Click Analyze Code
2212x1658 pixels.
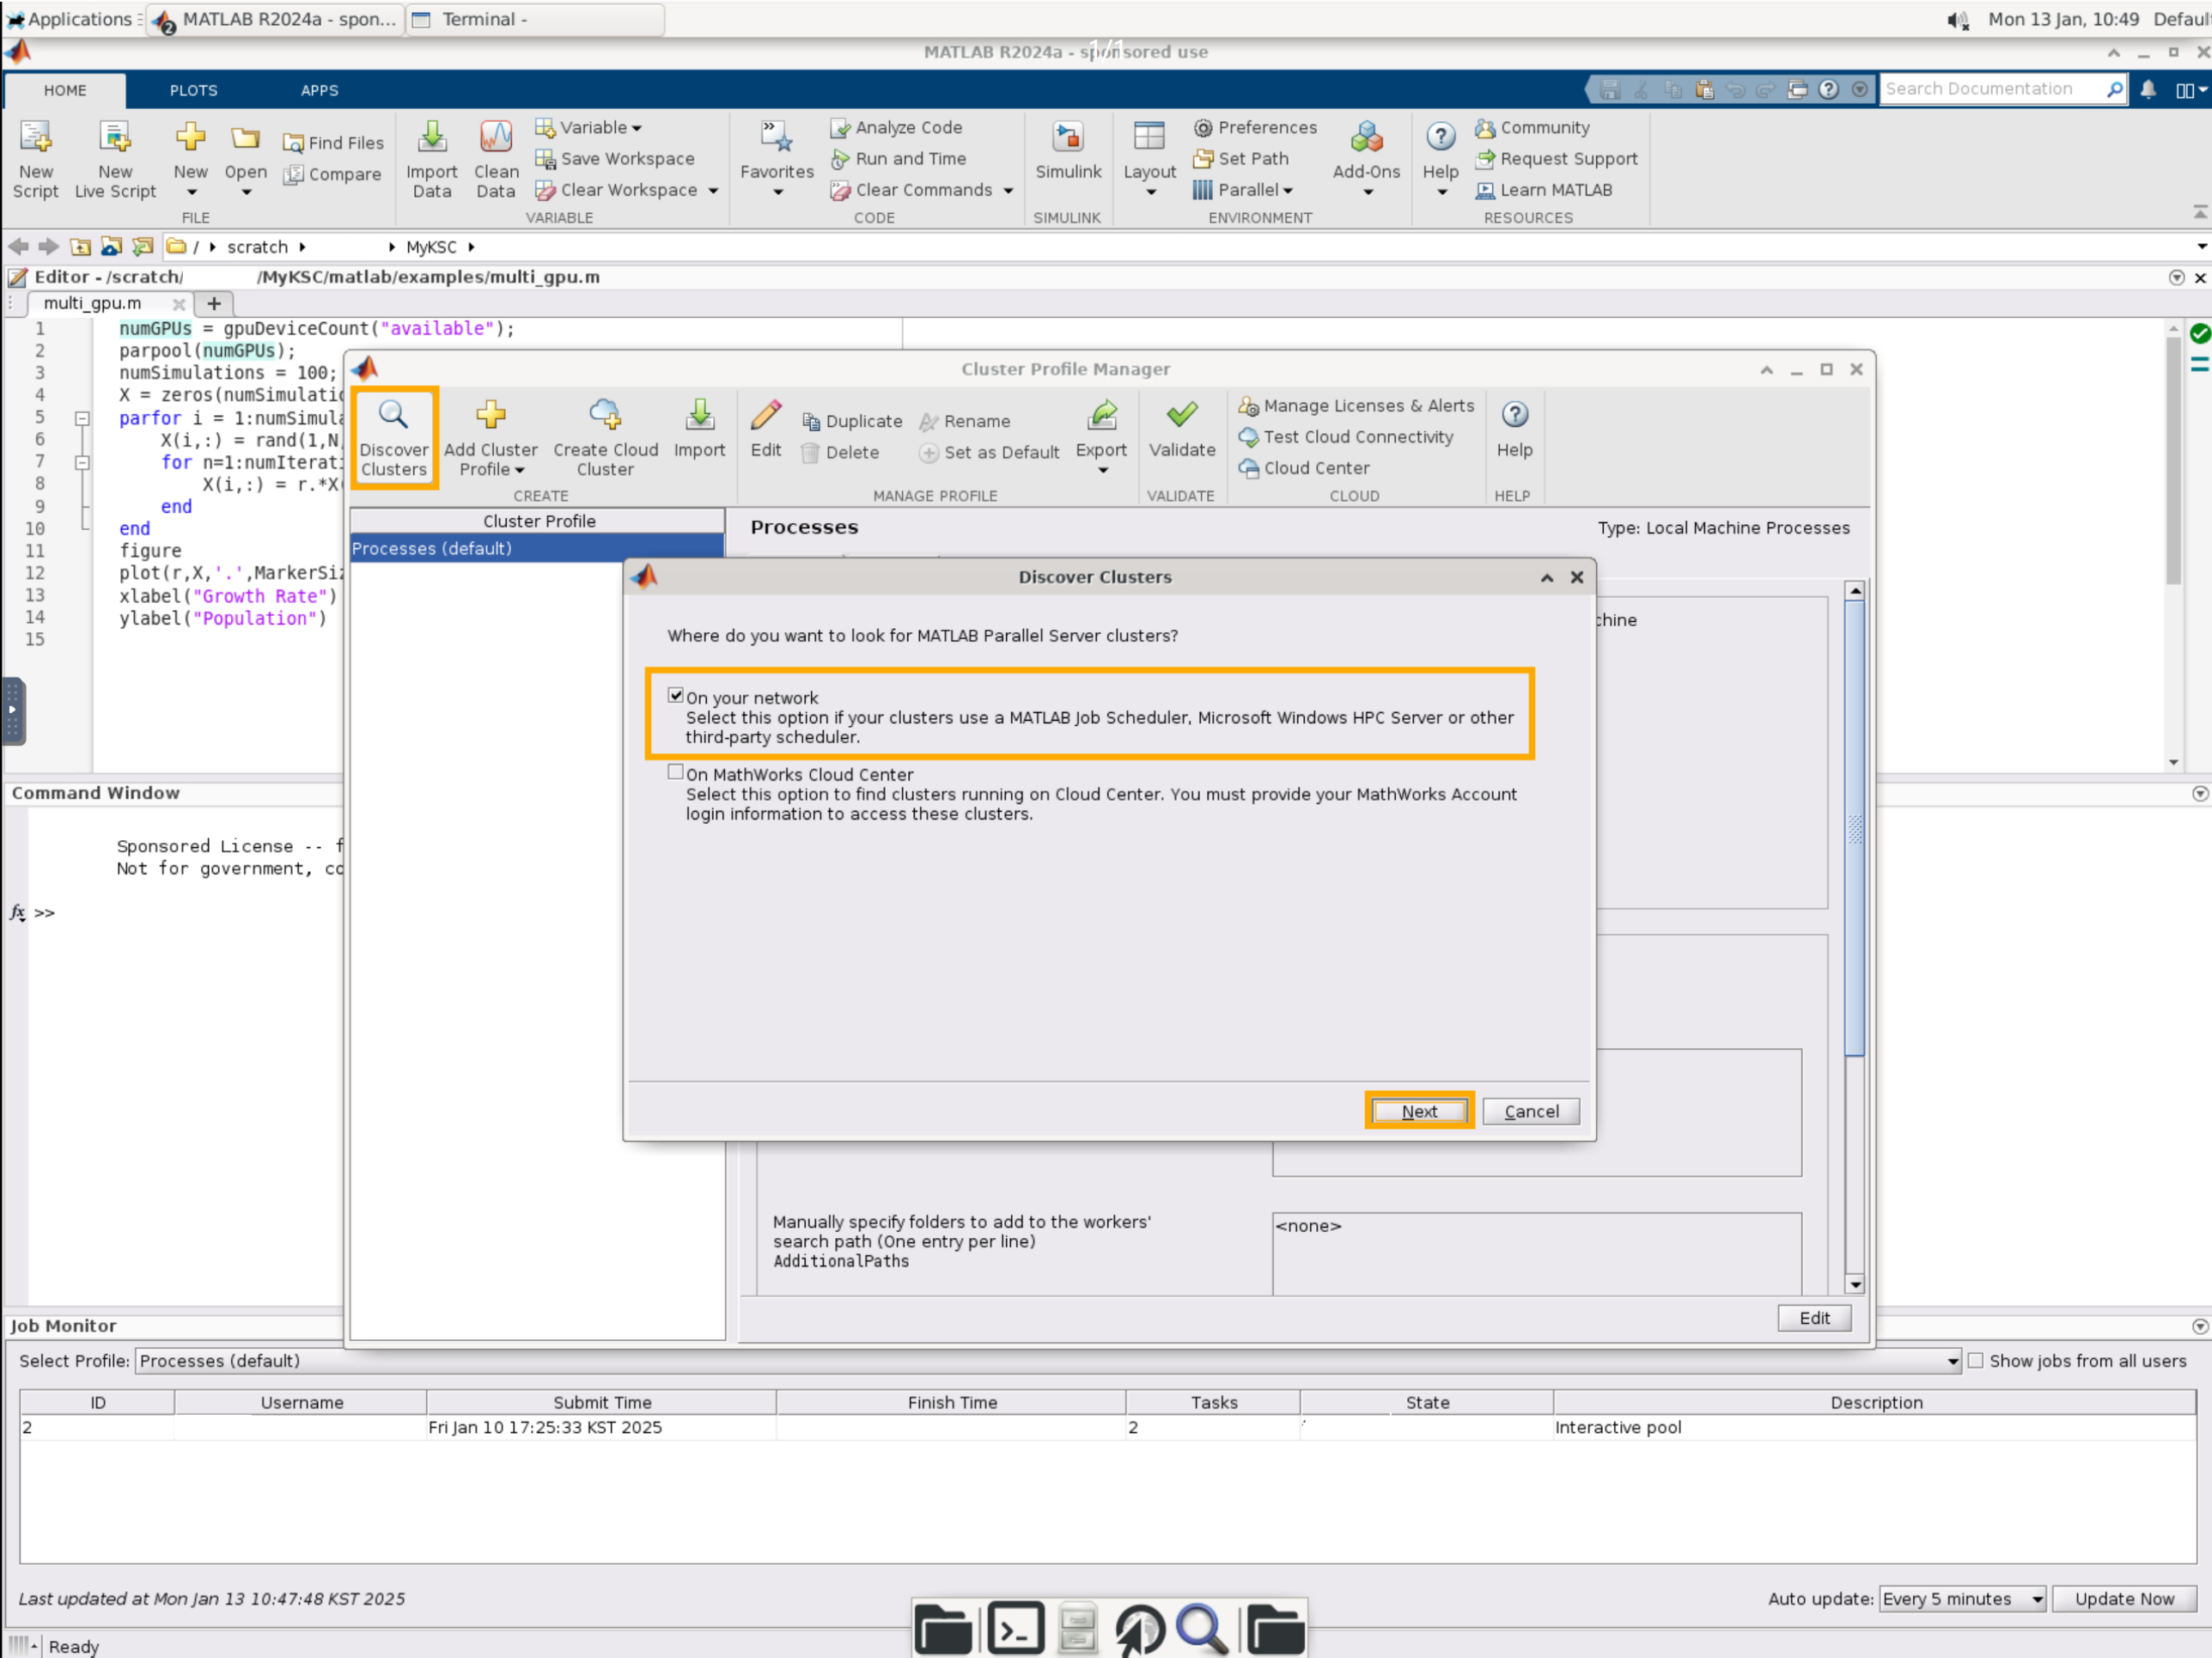[896, 127]
